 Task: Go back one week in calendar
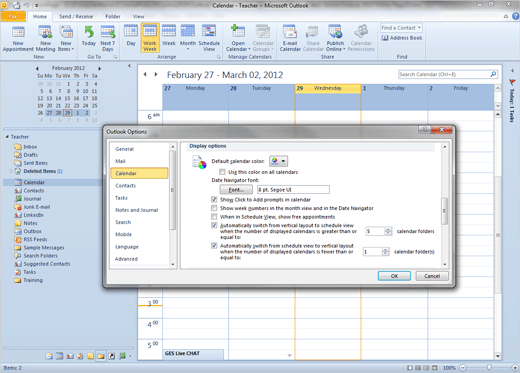click(x=145, y=74)
